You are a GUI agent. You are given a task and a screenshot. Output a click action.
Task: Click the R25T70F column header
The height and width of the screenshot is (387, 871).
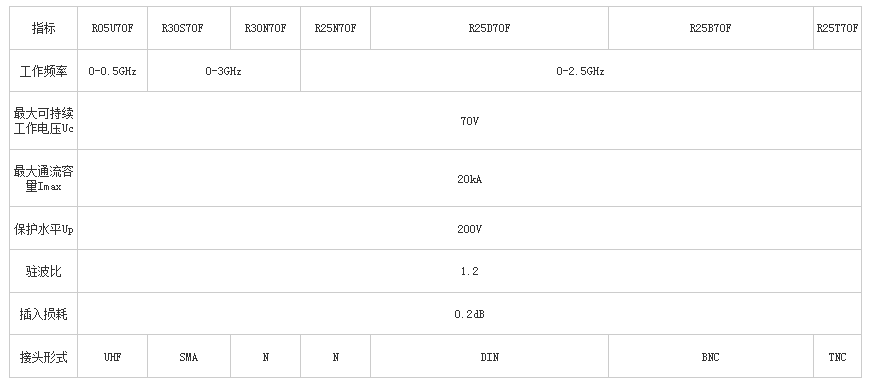click(x=838, y=28)
